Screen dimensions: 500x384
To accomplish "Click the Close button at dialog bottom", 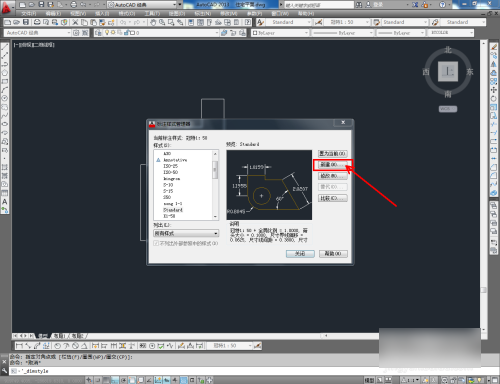I will coord(300,254).
